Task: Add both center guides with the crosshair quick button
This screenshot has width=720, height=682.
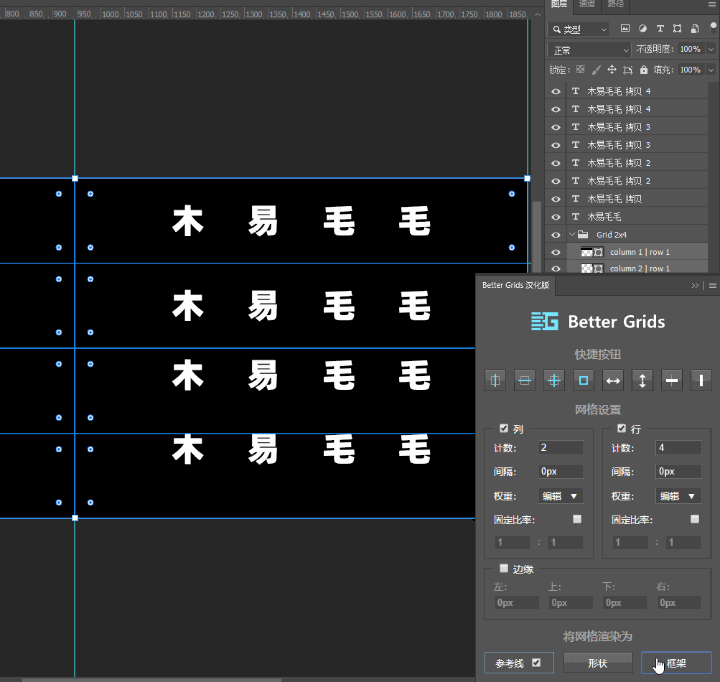Action: click(x=554, y=380)
